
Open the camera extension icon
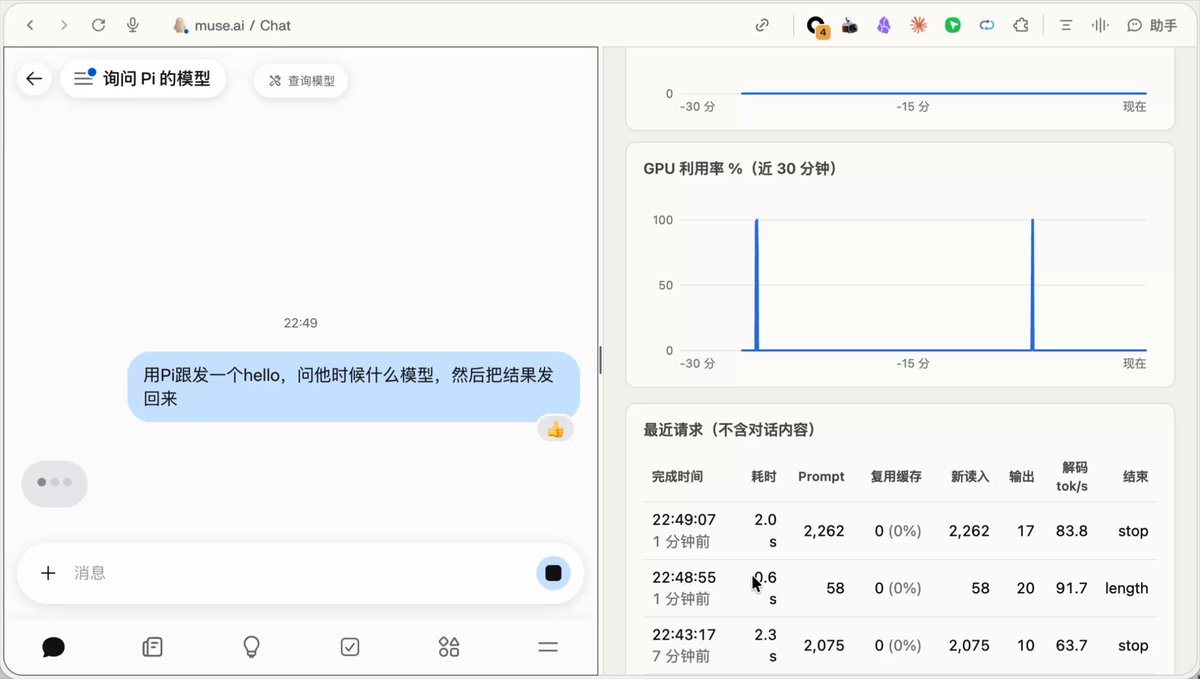click(x=850, y=25)
